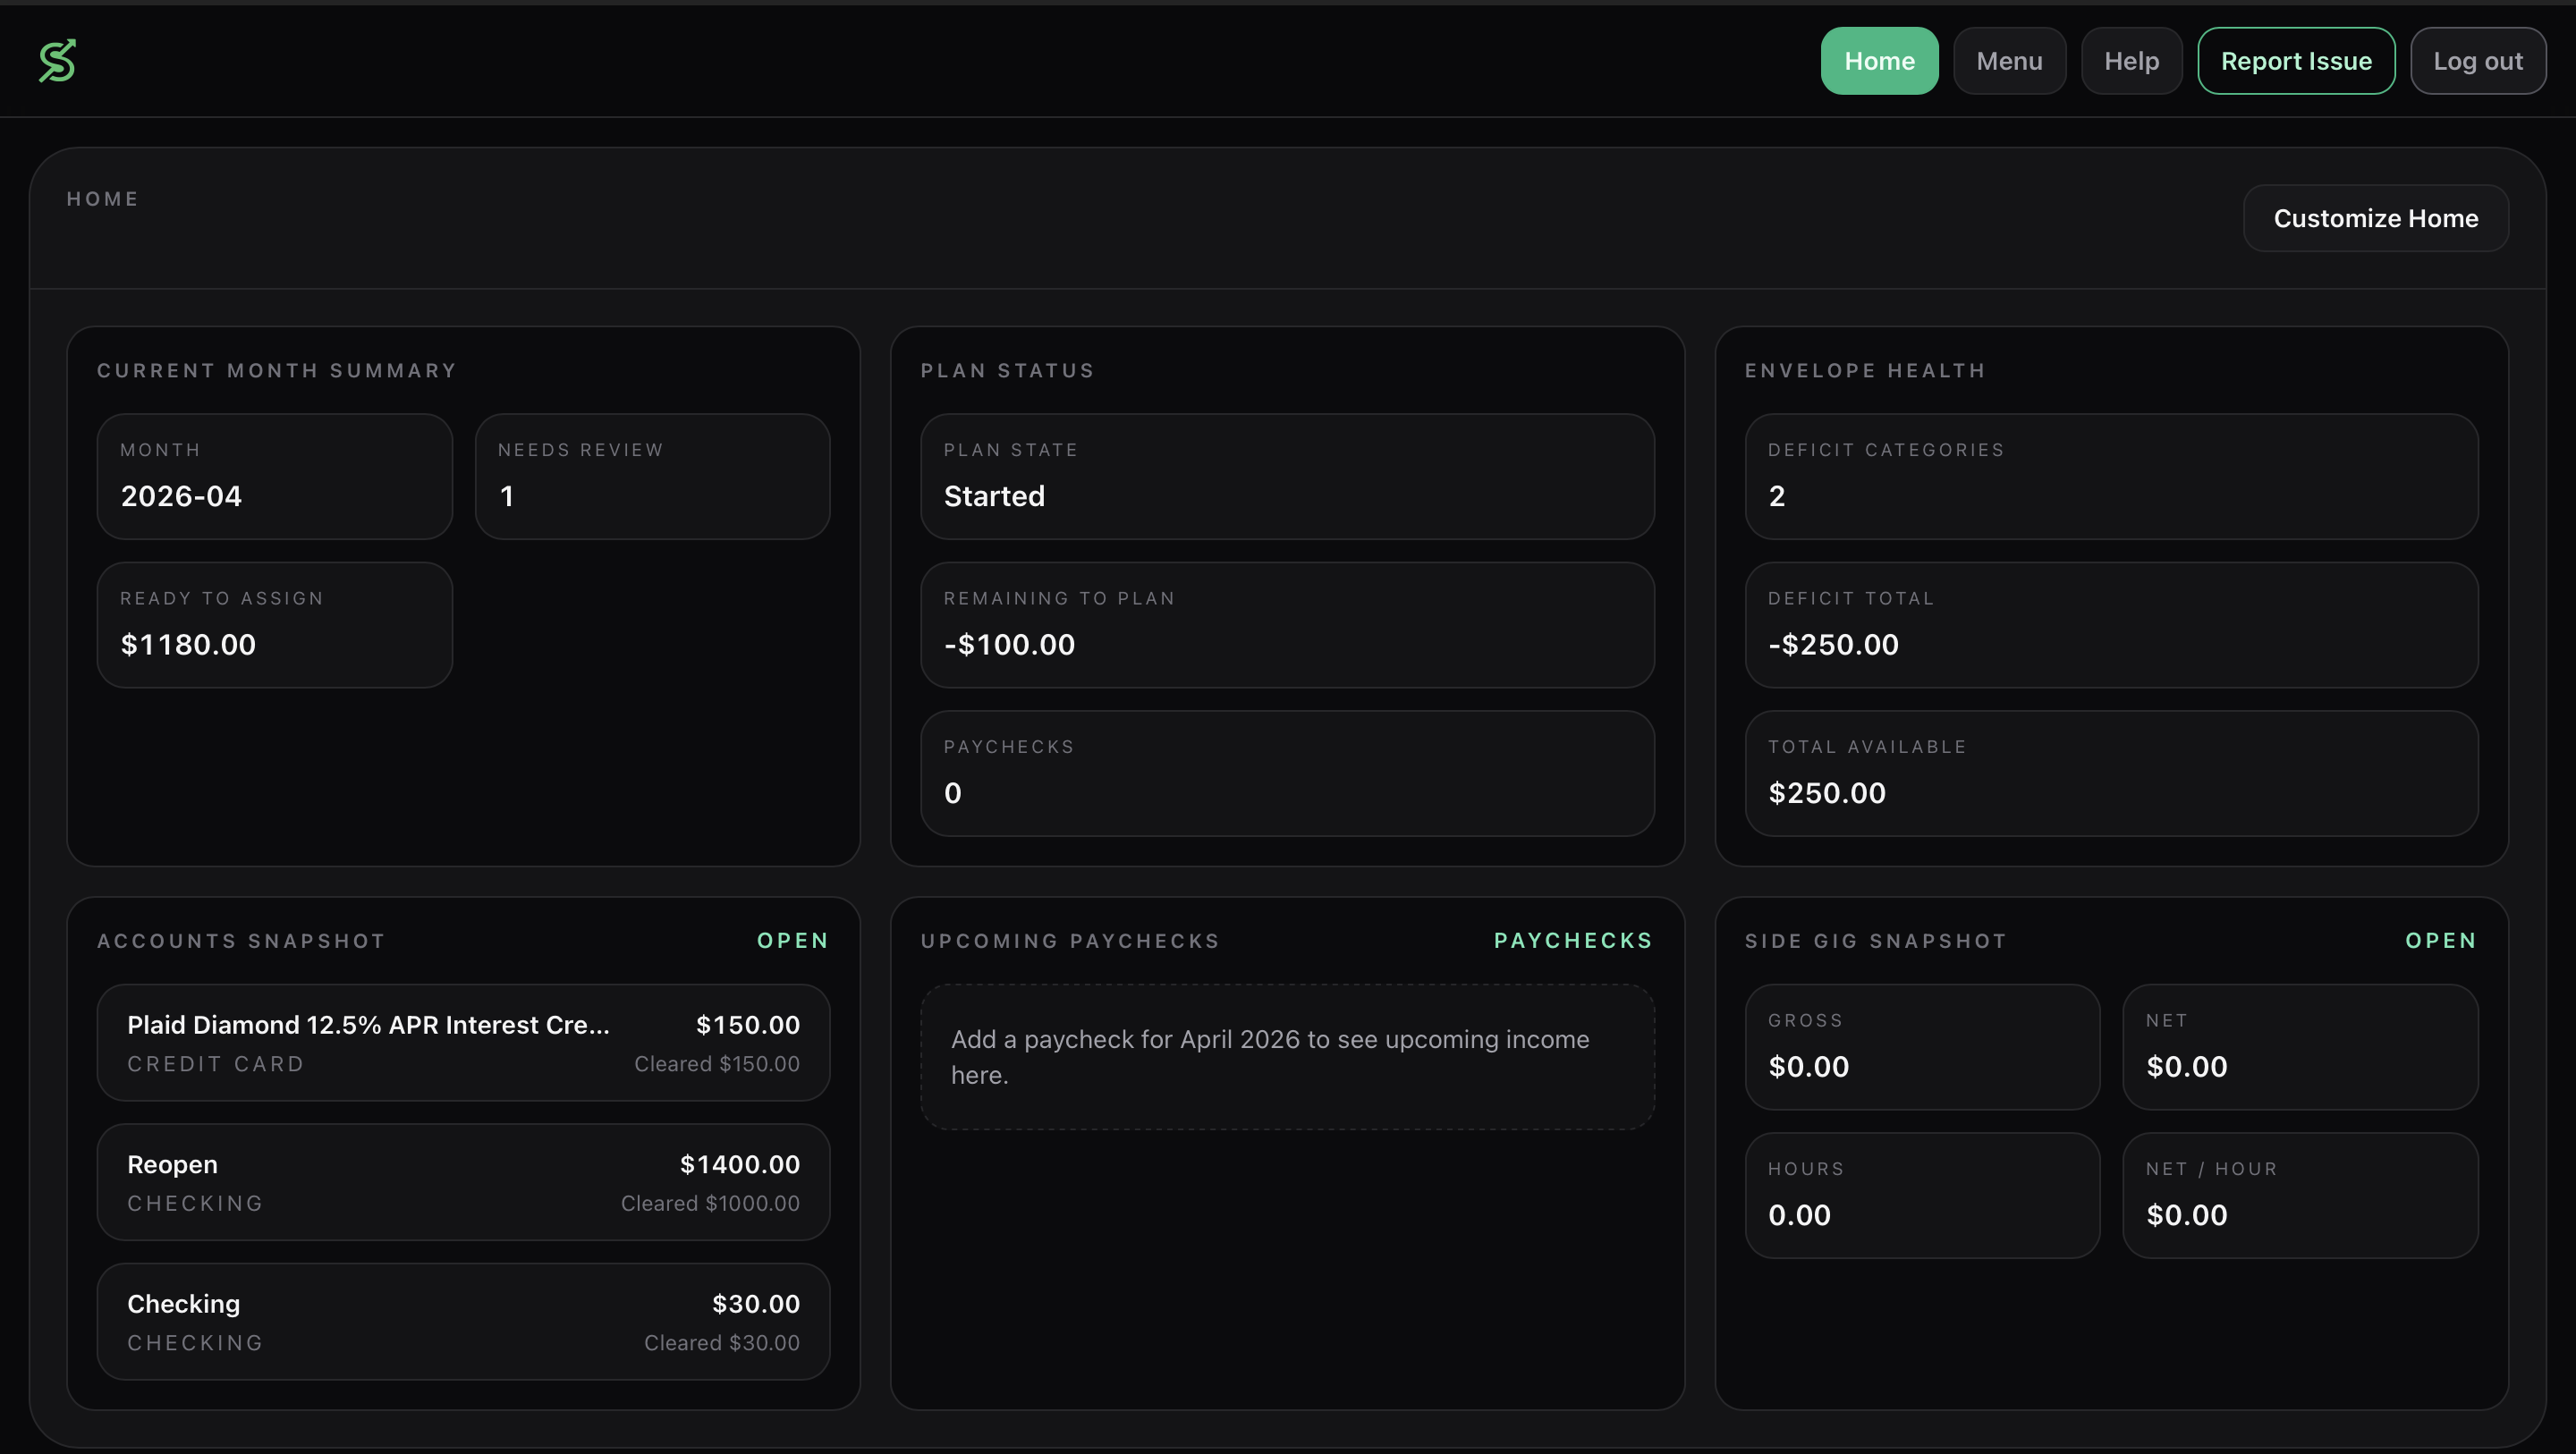Select the Home tab in the navigation
2576x1454 pixels.
point(1879,60)
